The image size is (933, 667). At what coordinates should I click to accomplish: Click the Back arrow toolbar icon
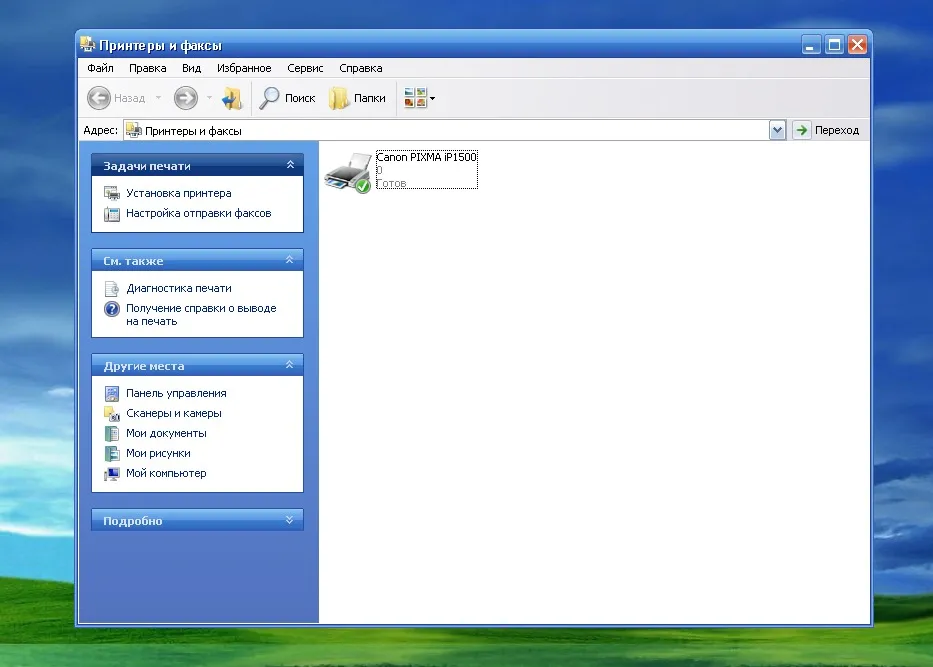tap(99, 98)
